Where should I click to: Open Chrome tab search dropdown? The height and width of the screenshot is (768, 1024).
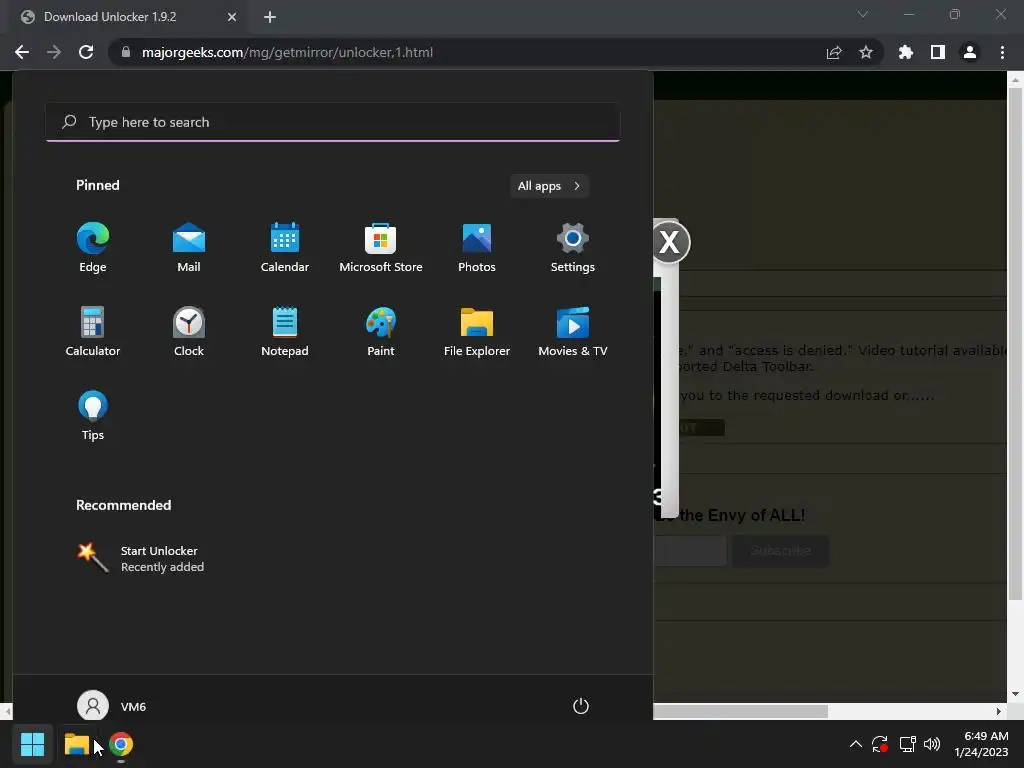tap(863, 14)
